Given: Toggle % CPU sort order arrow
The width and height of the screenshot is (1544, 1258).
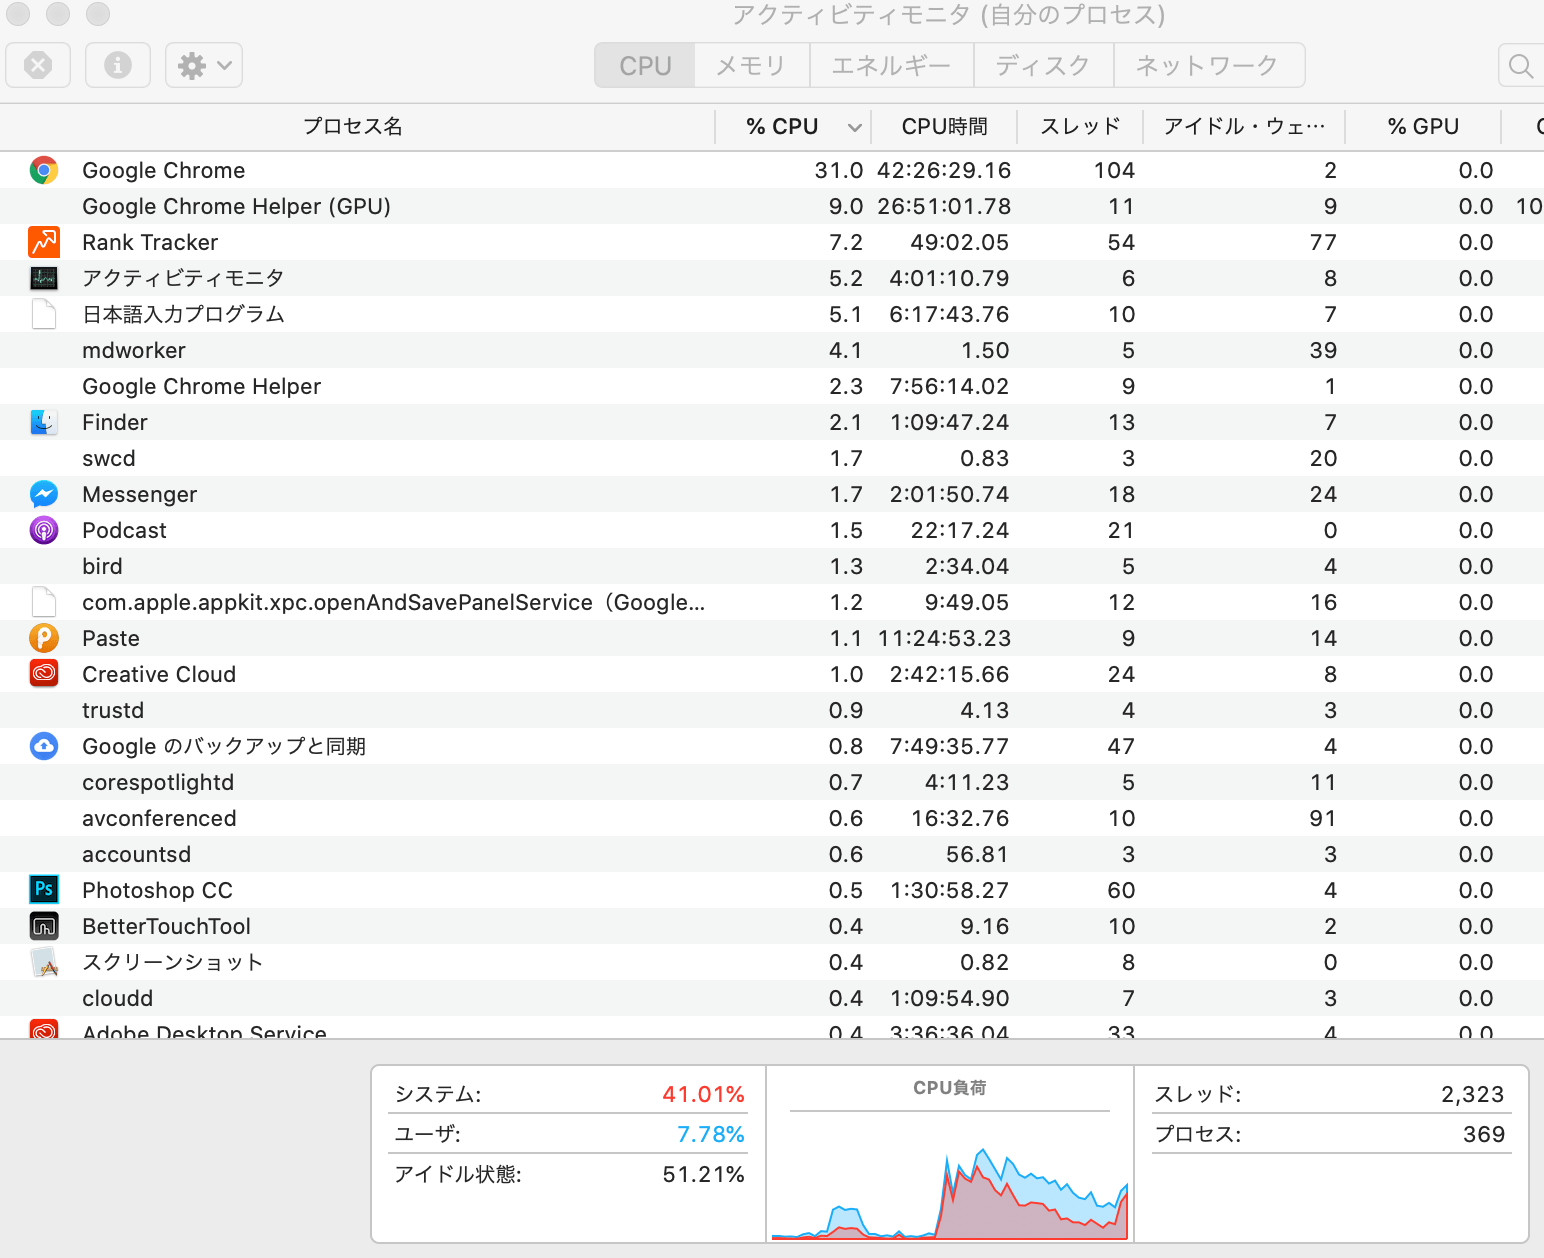Looking at the screenshot, I should tap(855, 127).
